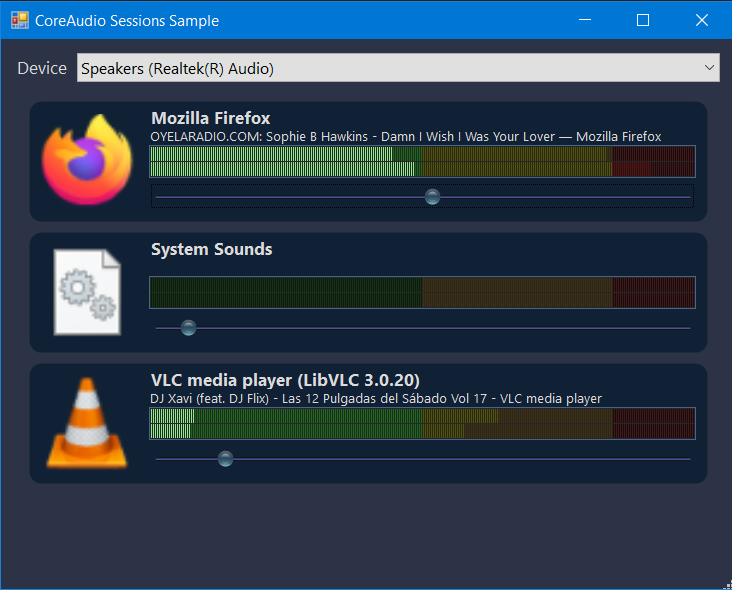Click the System Sounds gear document icon

(87, 292)
